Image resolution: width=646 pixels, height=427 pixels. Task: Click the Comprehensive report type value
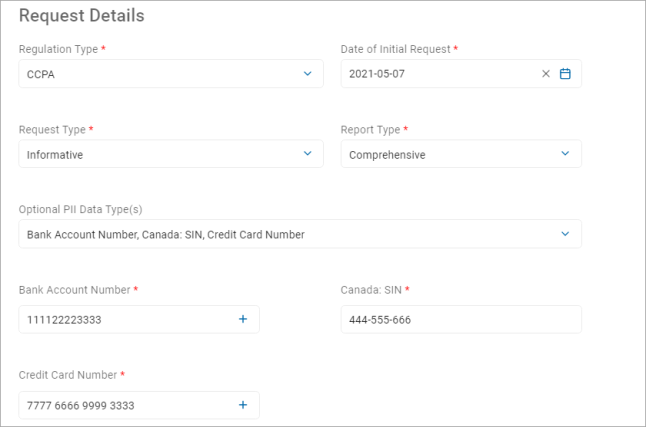click(387, 155)
